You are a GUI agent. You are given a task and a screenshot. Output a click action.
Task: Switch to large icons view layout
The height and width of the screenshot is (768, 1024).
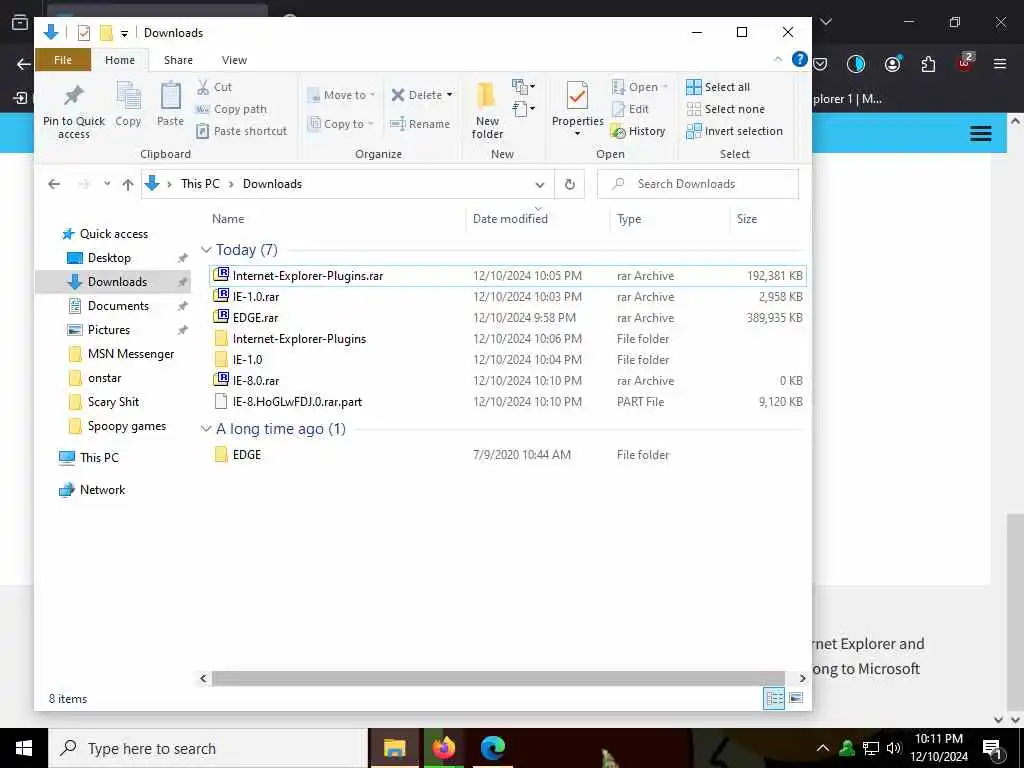[x=796, y=698]
